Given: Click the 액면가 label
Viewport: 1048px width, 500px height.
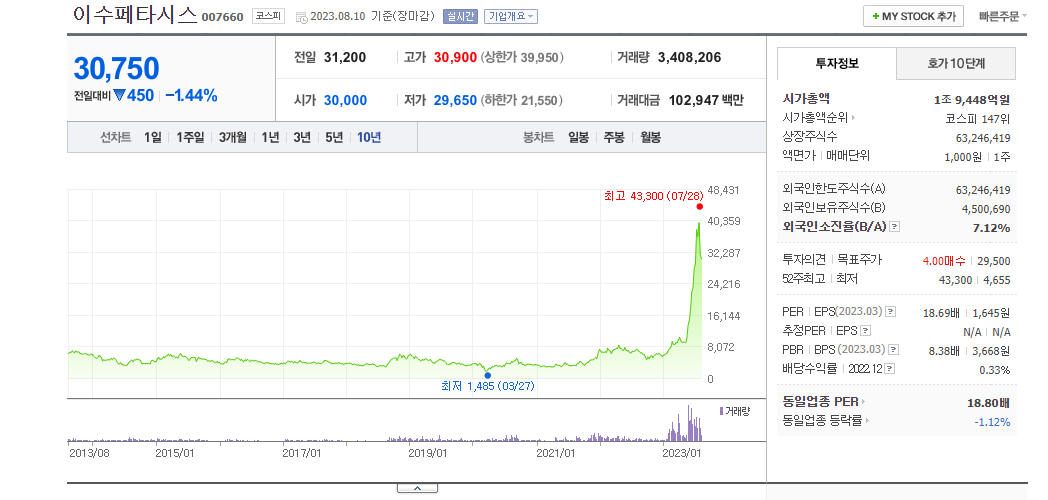Looking at the screenshot, I should pyautogui.click(x=799, y=155).
